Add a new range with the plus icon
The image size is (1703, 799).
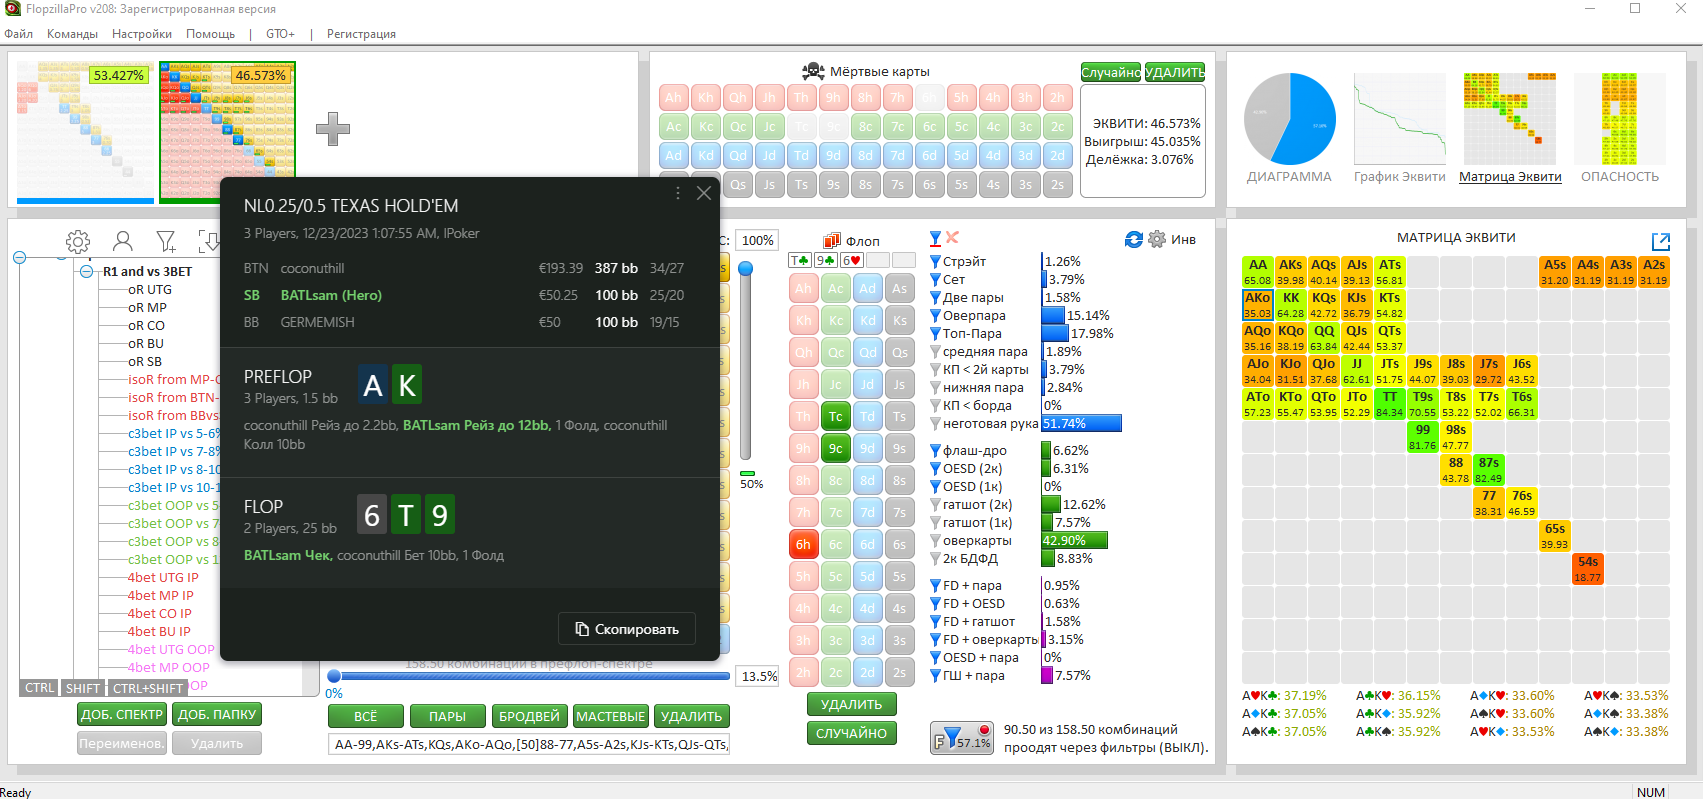click(x=333, y=129)
